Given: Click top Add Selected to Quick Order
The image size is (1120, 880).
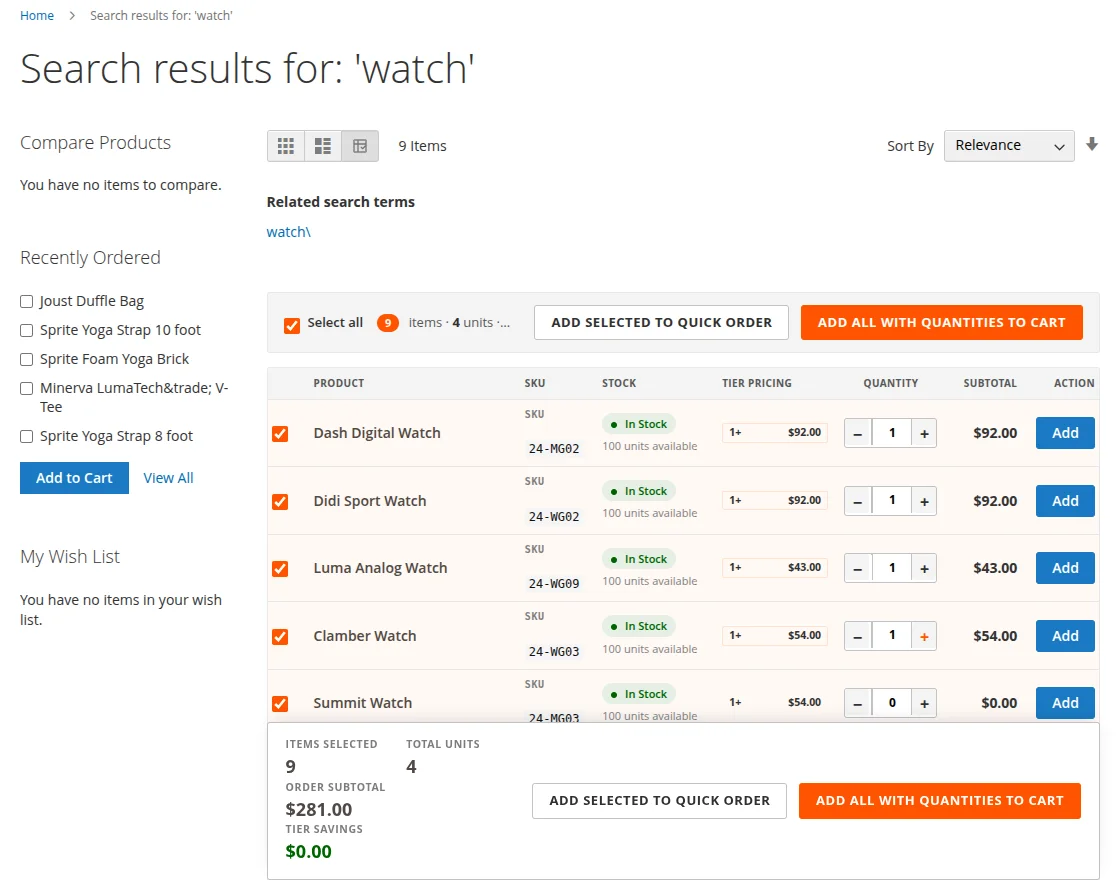Looking at the screenshot, I should [x=661, y=322].
